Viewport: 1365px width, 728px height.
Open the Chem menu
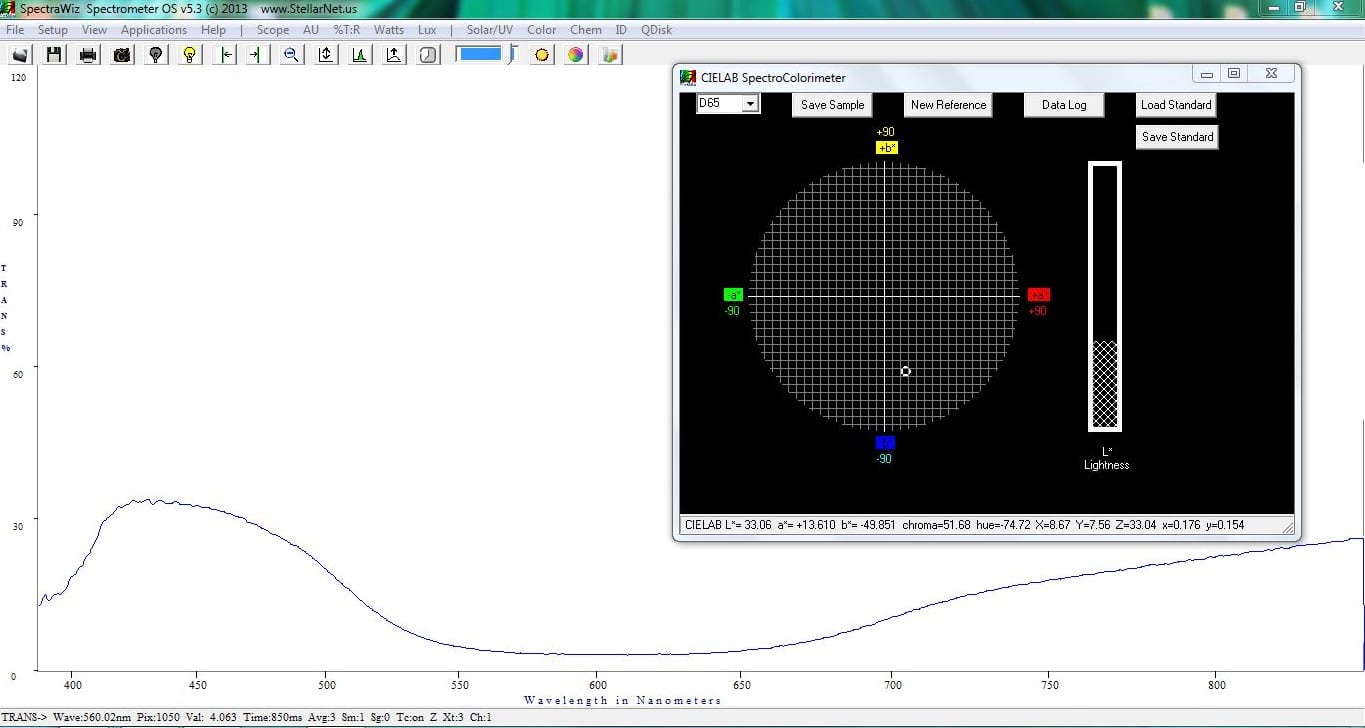(586, 30)
